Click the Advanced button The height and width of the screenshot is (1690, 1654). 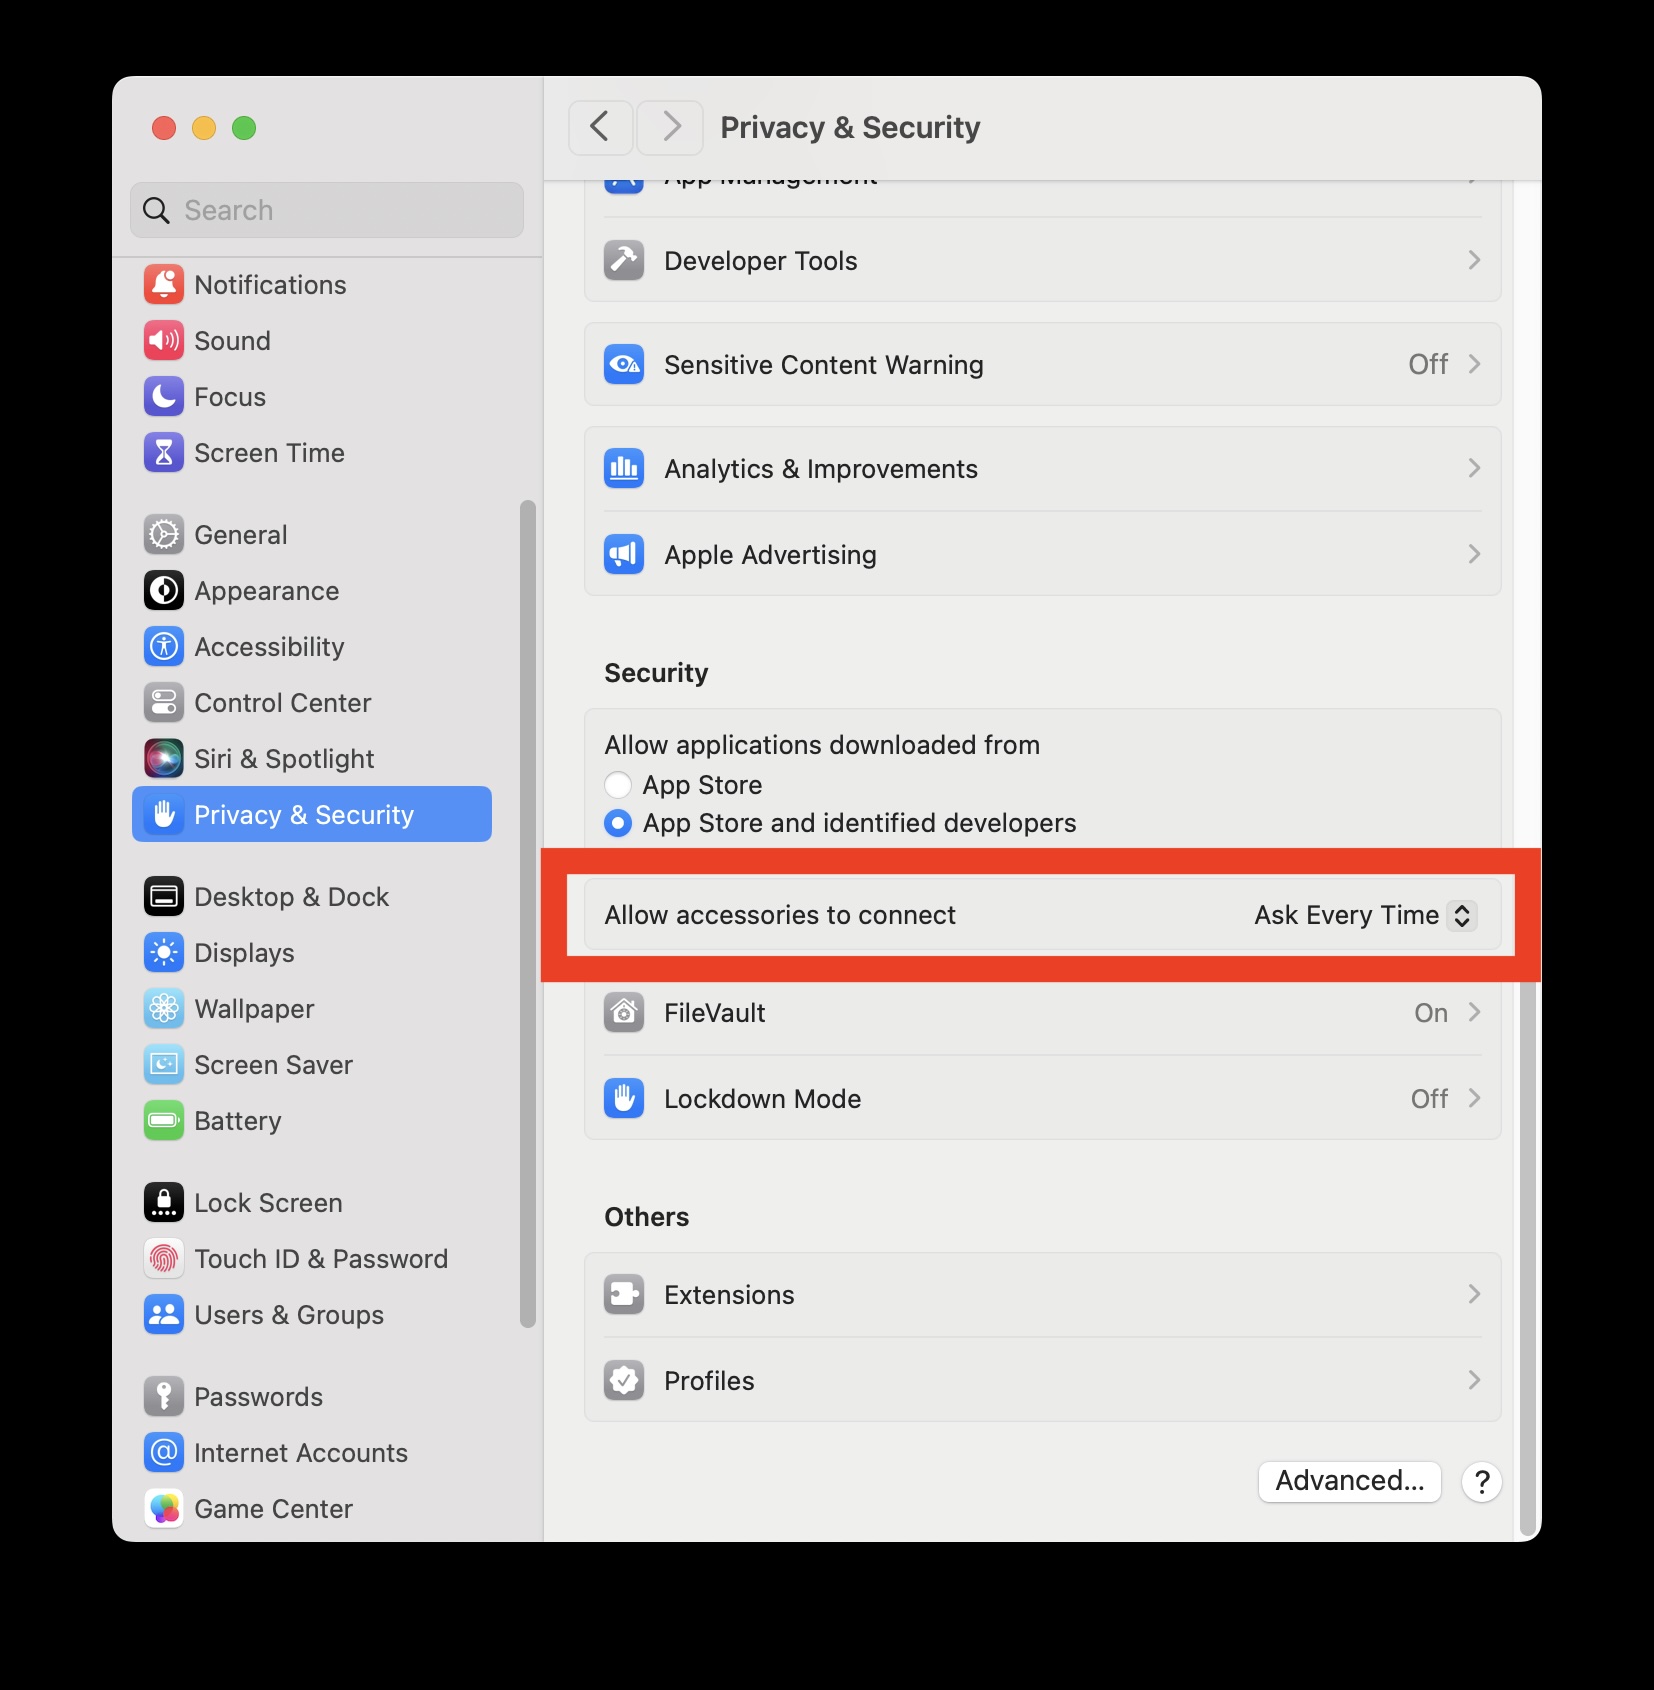(1349, 1481)
